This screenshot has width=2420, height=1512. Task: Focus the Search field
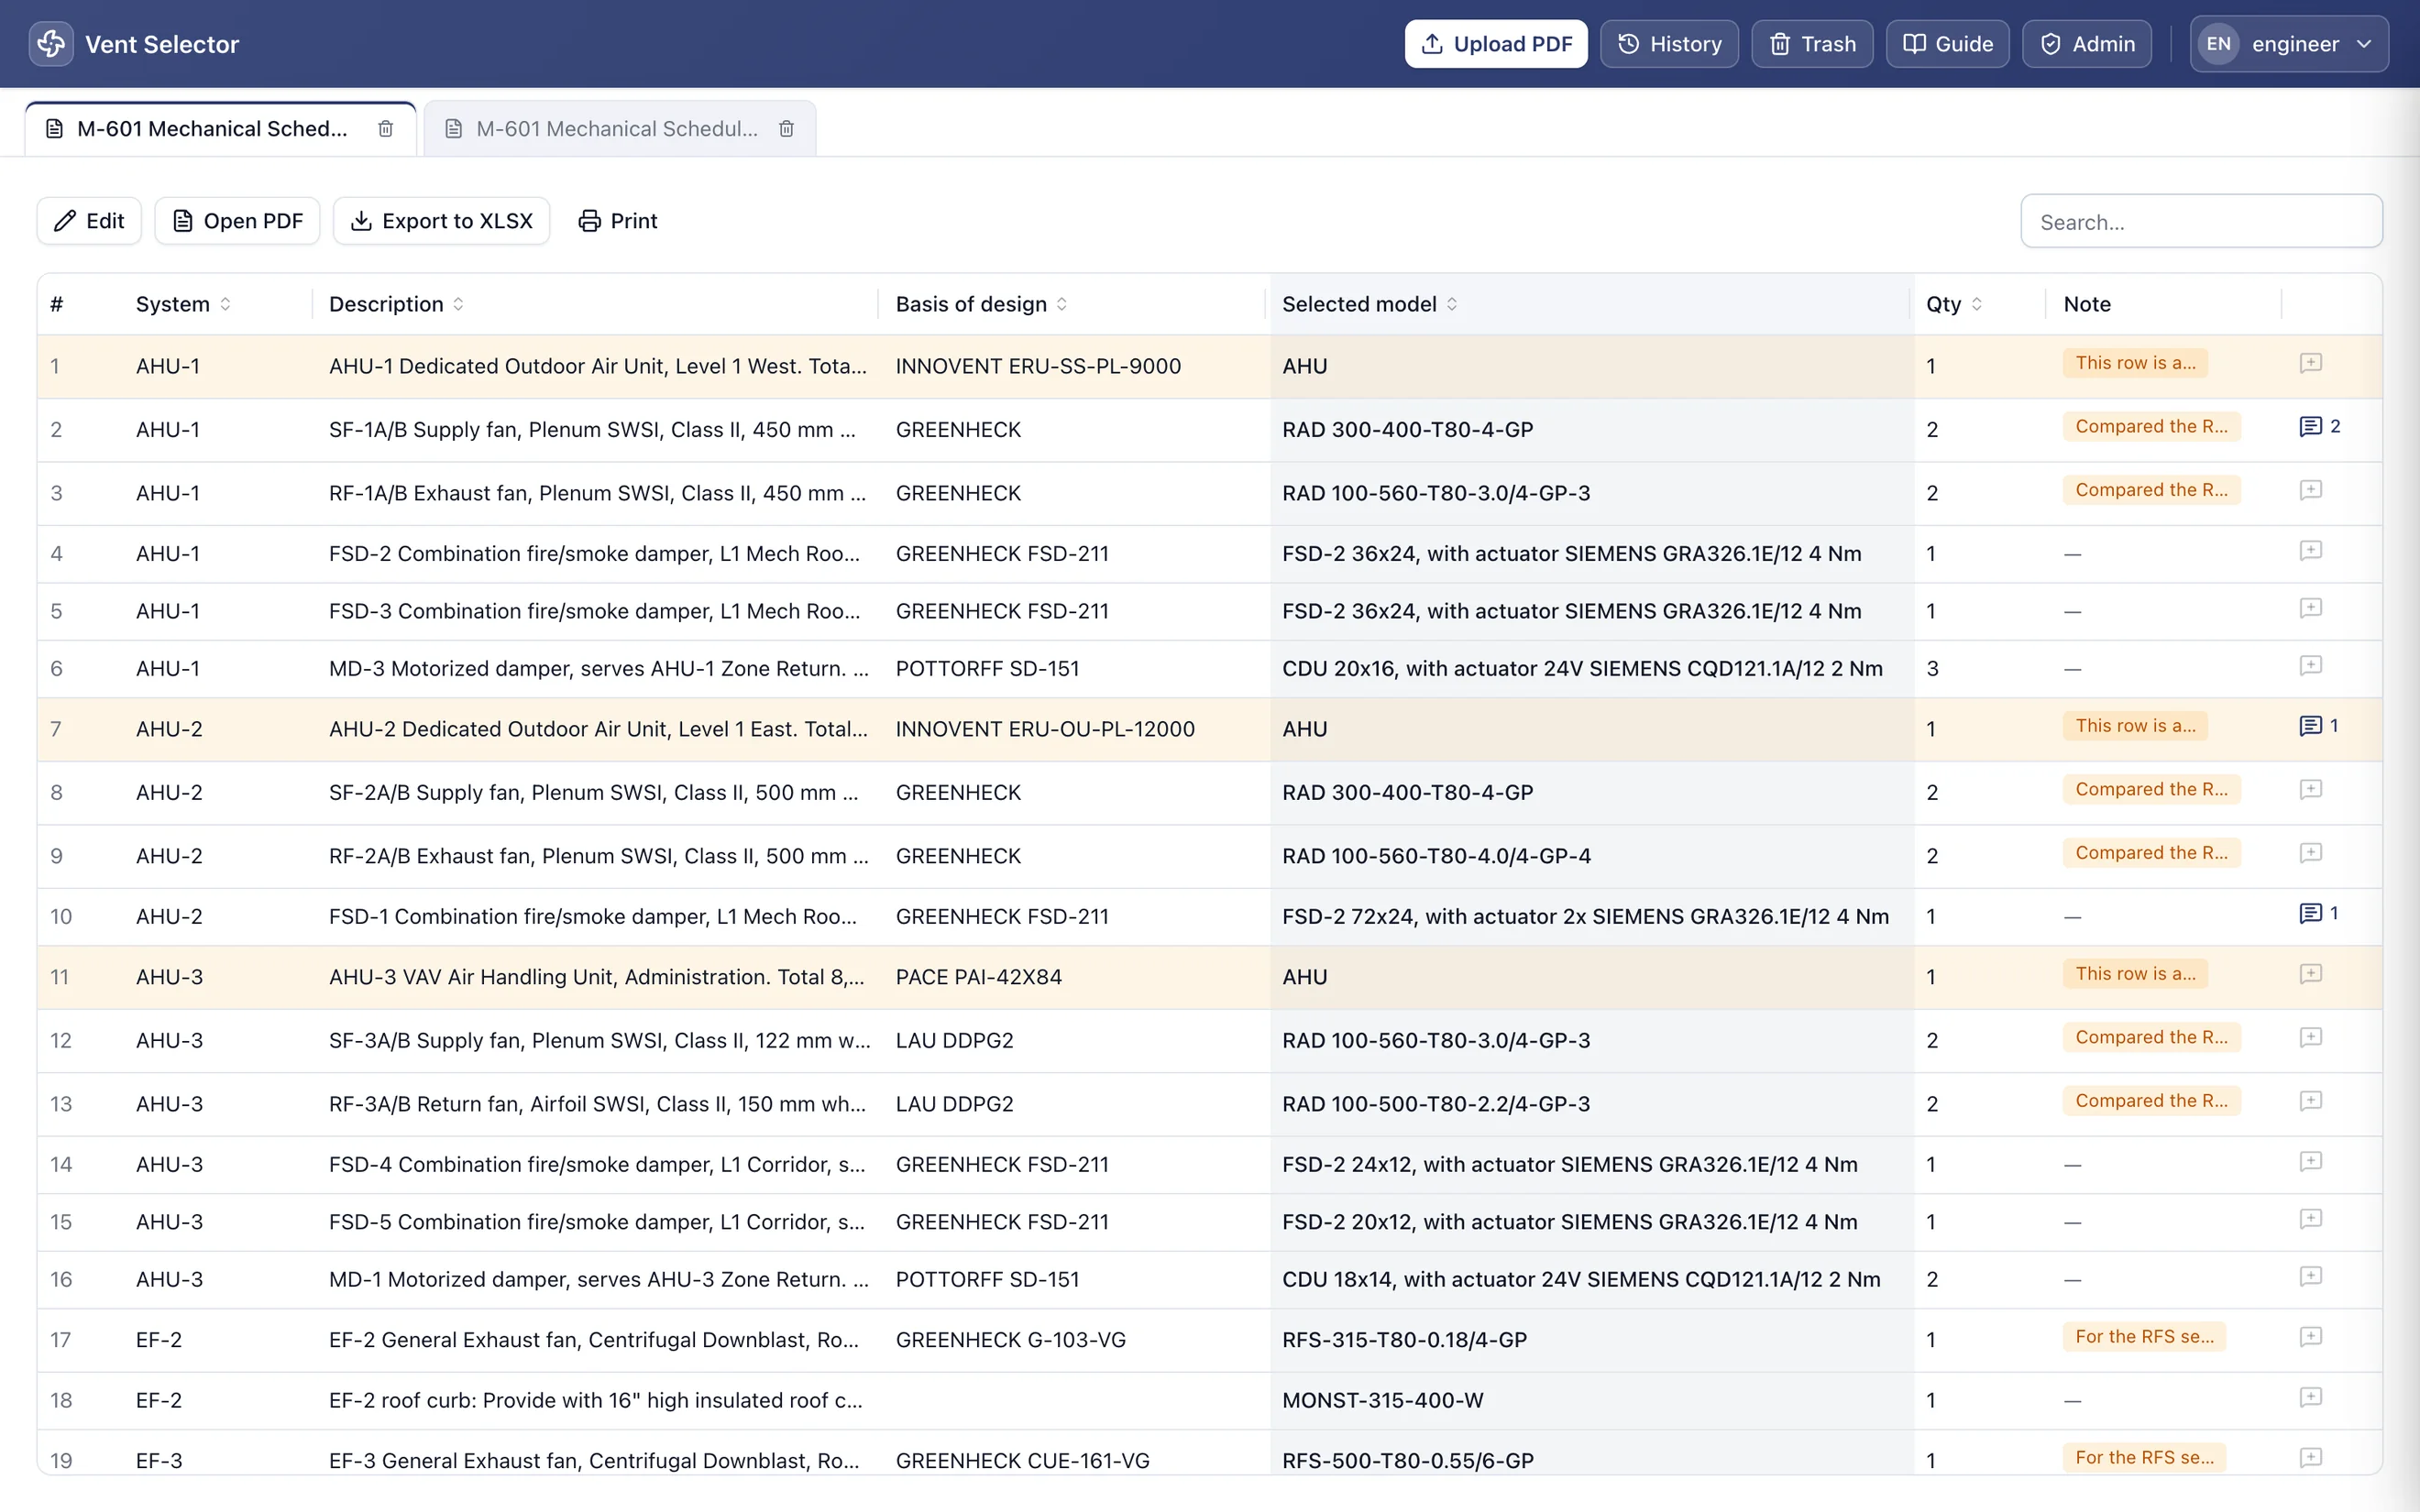coord(2201,222)
